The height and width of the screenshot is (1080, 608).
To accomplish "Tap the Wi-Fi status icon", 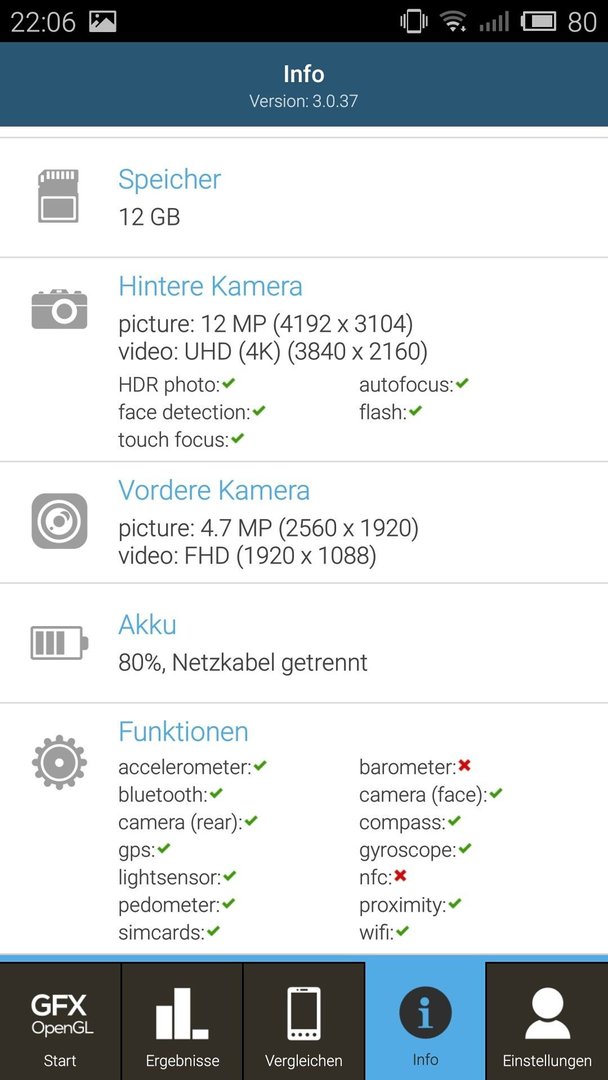I will coord(454,22).
